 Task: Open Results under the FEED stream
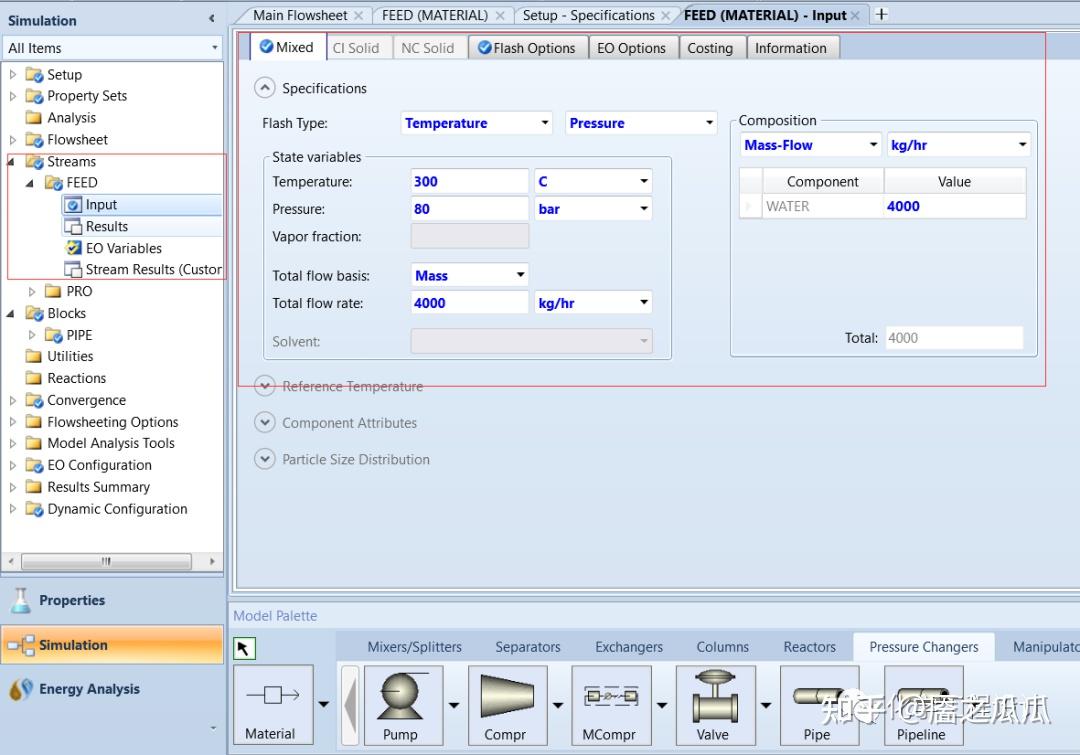tap(106, 226)
